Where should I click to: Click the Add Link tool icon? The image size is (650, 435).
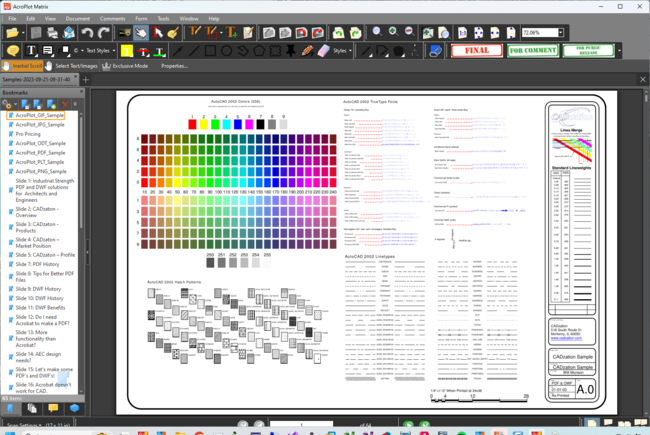[435, 51]
